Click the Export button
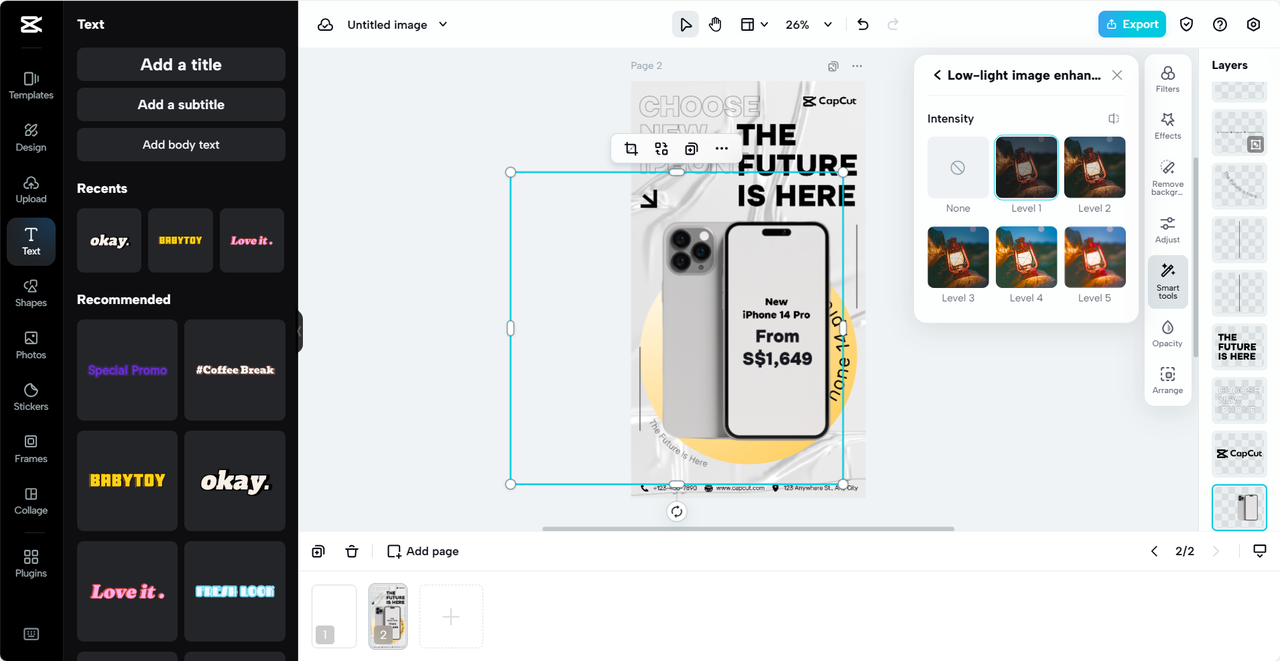This screenshot has height=661, width=1280. click(x=1132, y=25)
